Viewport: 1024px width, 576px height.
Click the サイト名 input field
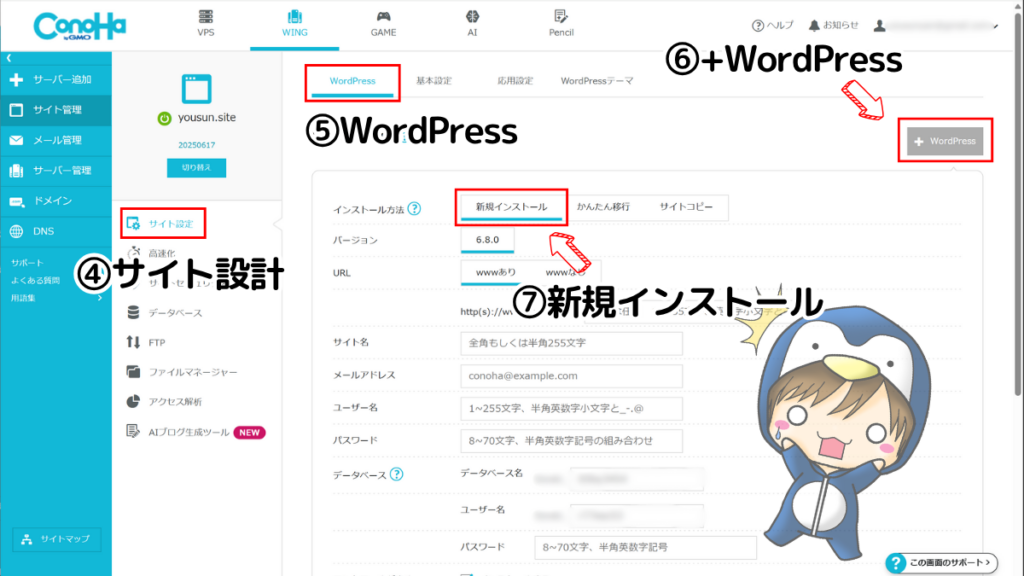[571, 343]
